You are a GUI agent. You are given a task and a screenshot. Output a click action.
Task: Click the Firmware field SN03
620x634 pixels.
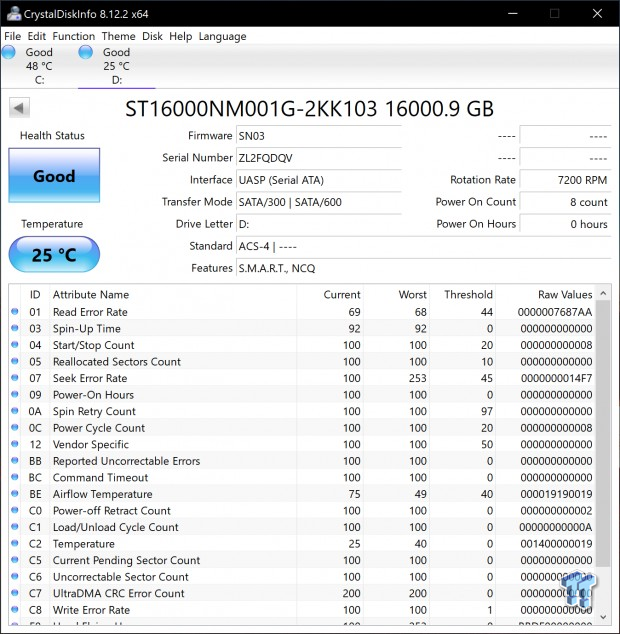click(319, 136)
